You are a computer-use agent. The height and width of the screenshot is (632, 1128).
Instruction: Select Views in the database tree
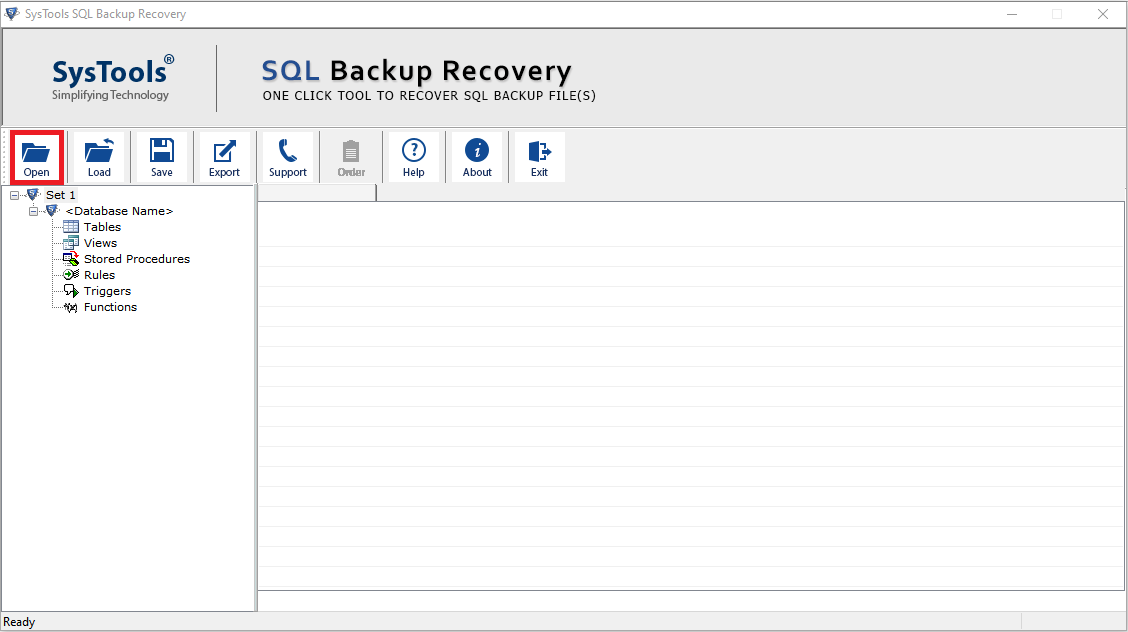[x=100, y=243]
